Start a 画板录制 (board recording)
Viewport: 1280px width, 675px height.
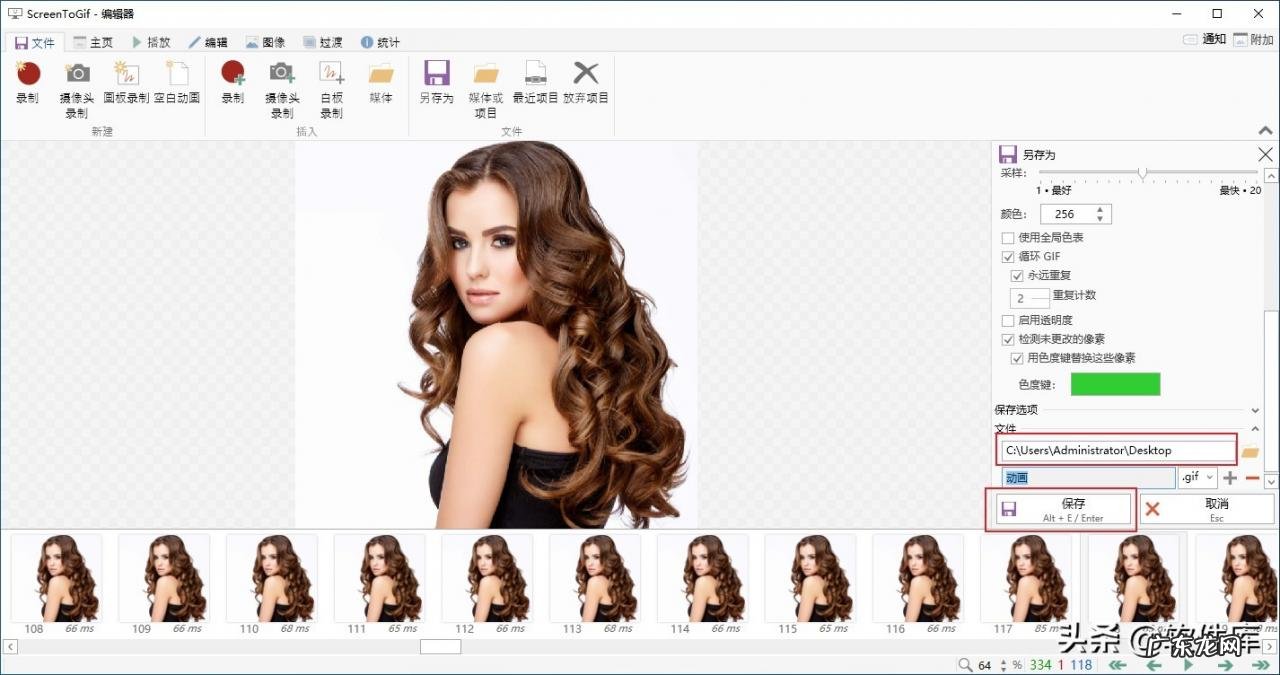[126, 74]
